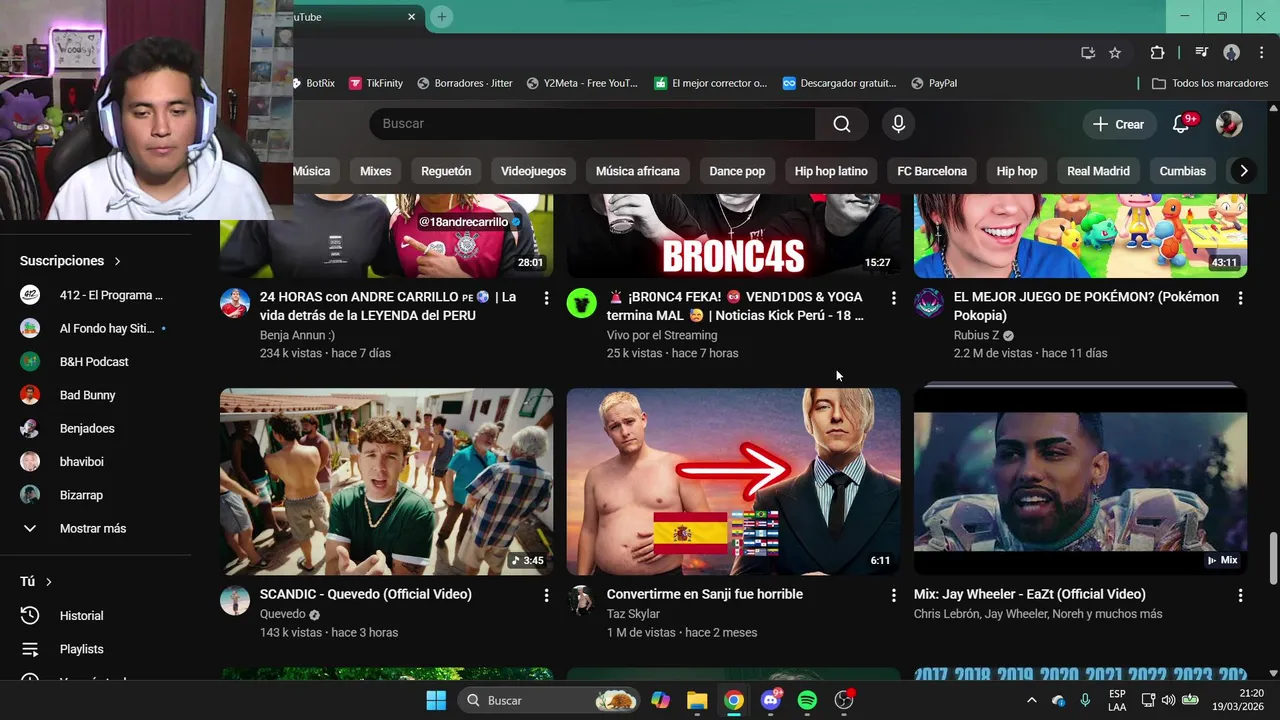Select the Música africana filter chip
This screenshot has height=720, width=1280.
[638, 171]
